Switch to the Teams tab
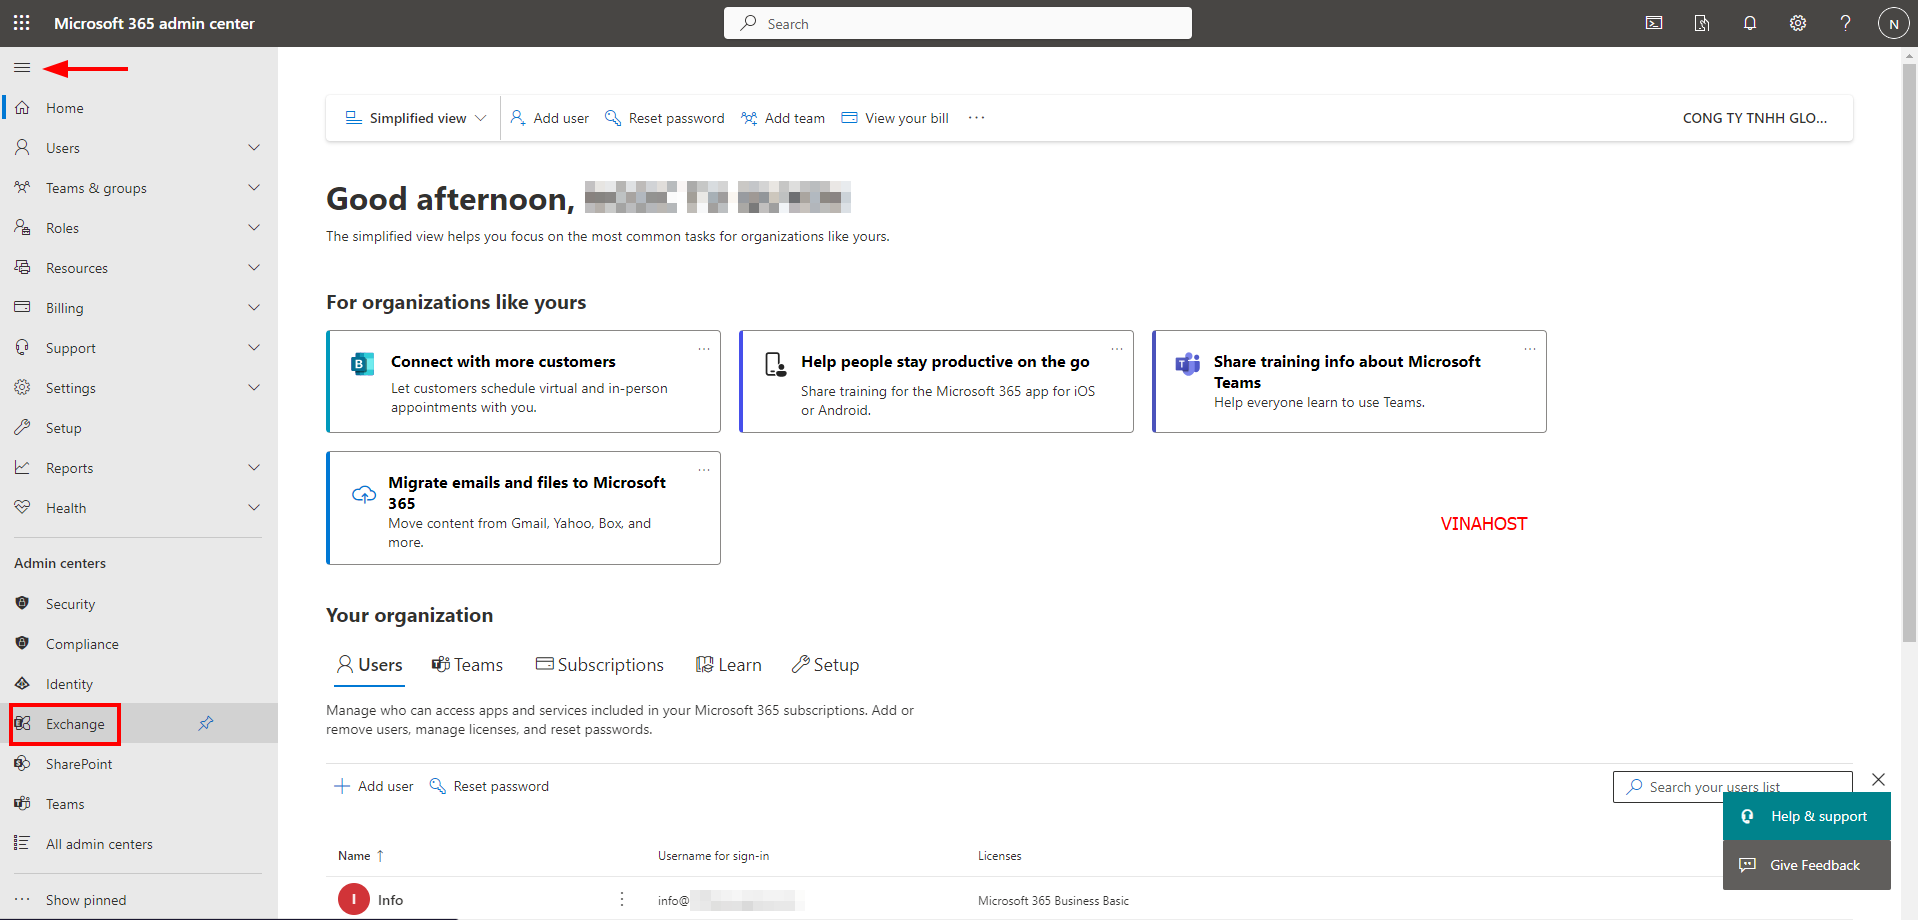This screenshot has height=920, width=1918. click(x=467, y=665)
